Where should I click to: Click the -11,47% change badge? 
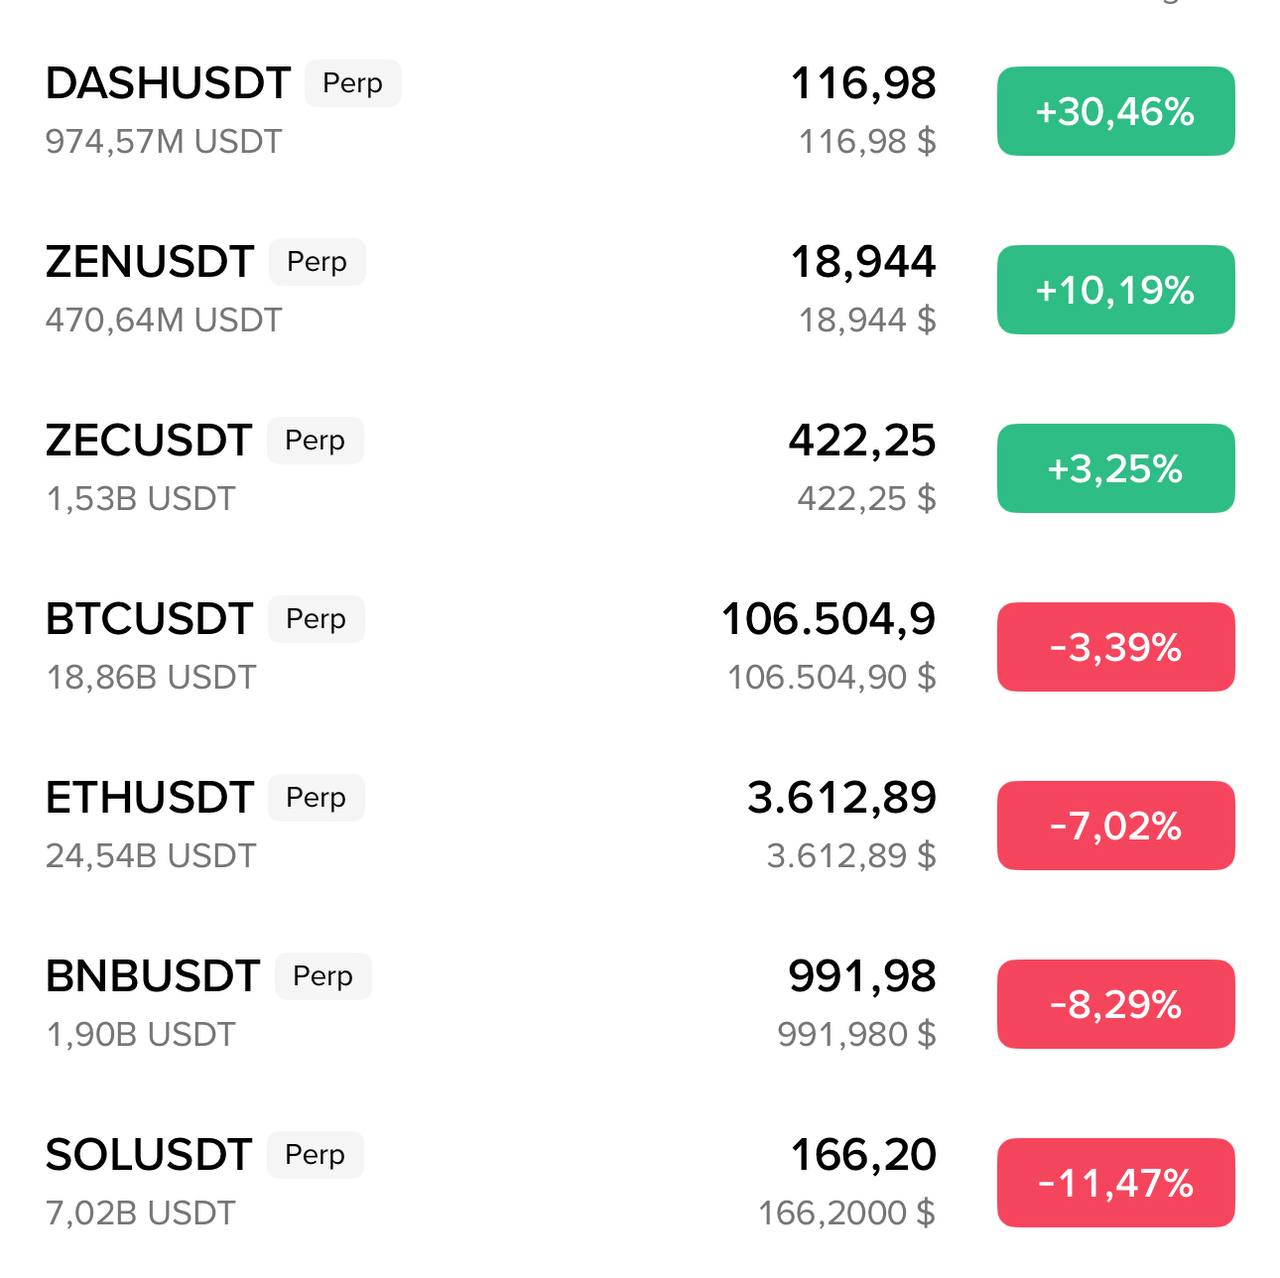1115,1183
